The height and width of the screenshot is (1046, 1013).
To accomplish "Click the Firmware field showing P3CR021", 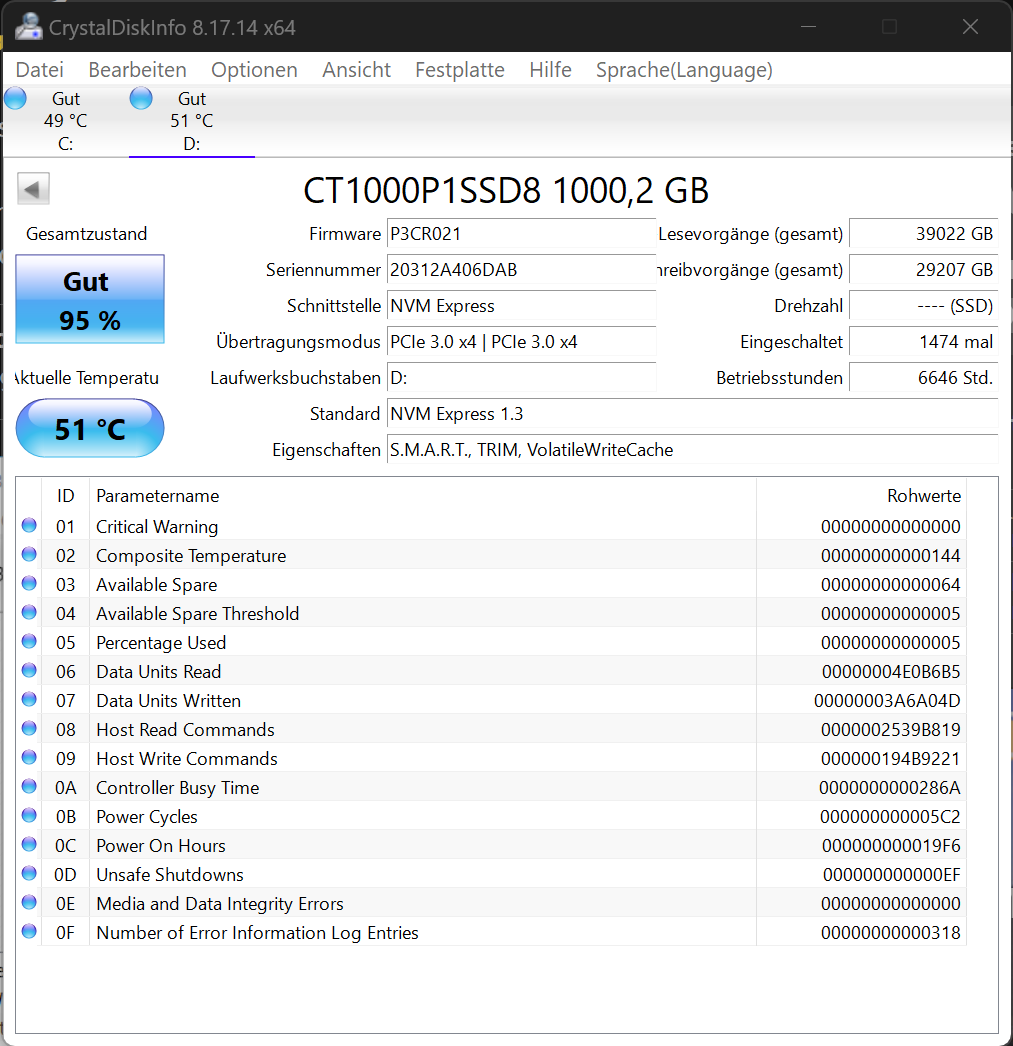I will [x=522, y=233].
